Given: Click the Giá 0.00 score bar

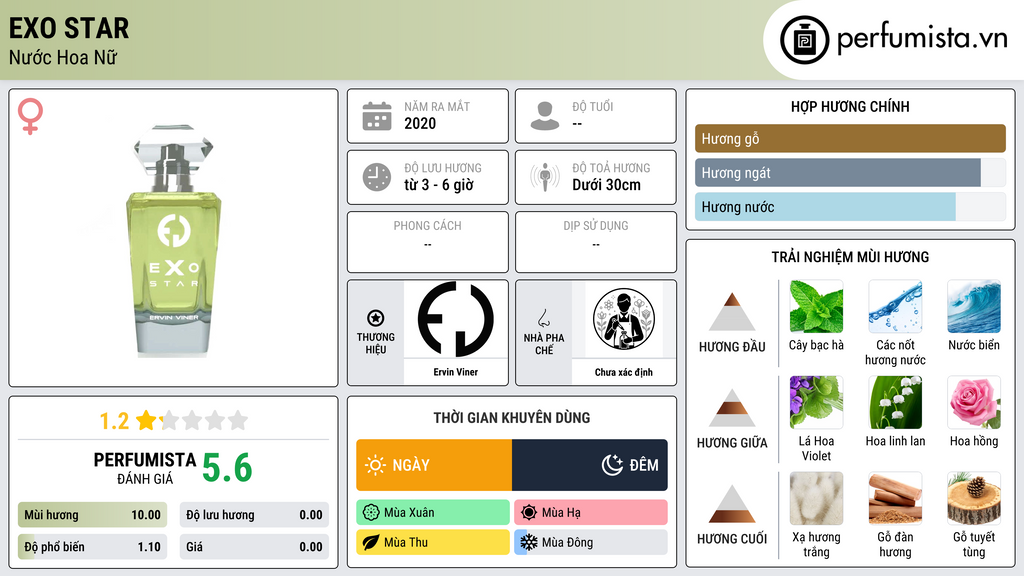Looking at the screenshot, I should [x=254, y=547].
